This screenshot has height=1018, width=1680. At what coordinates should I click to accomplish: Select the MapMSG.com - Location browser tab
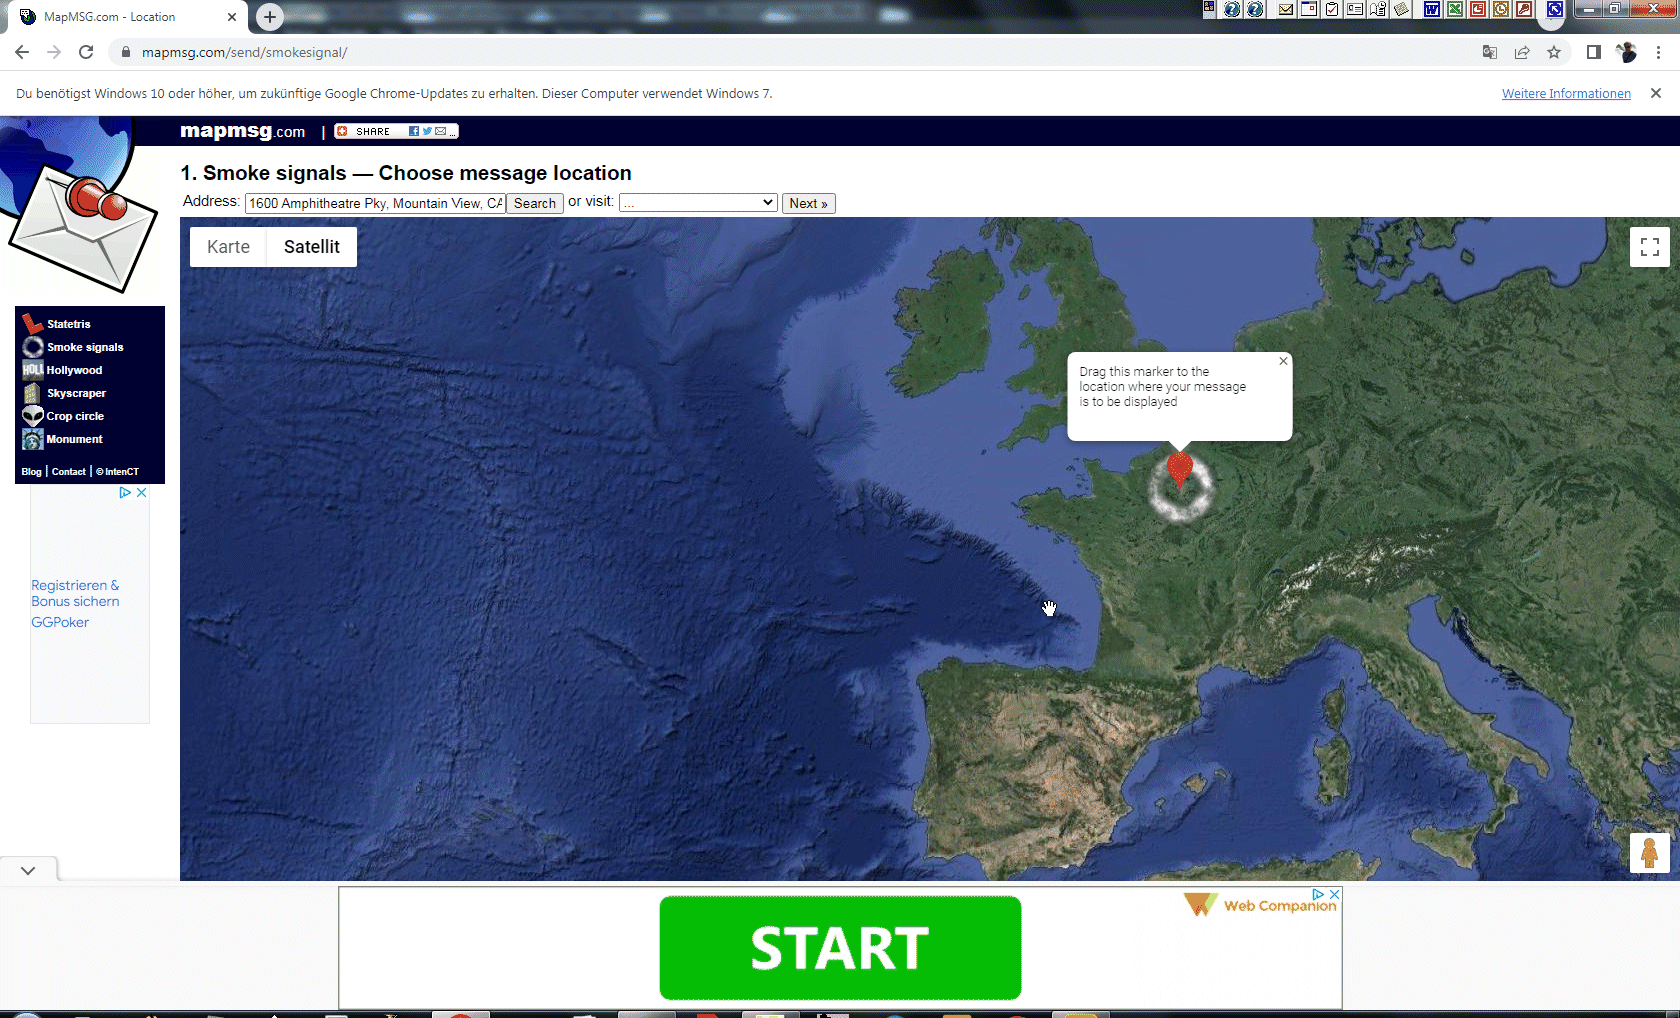125,17
